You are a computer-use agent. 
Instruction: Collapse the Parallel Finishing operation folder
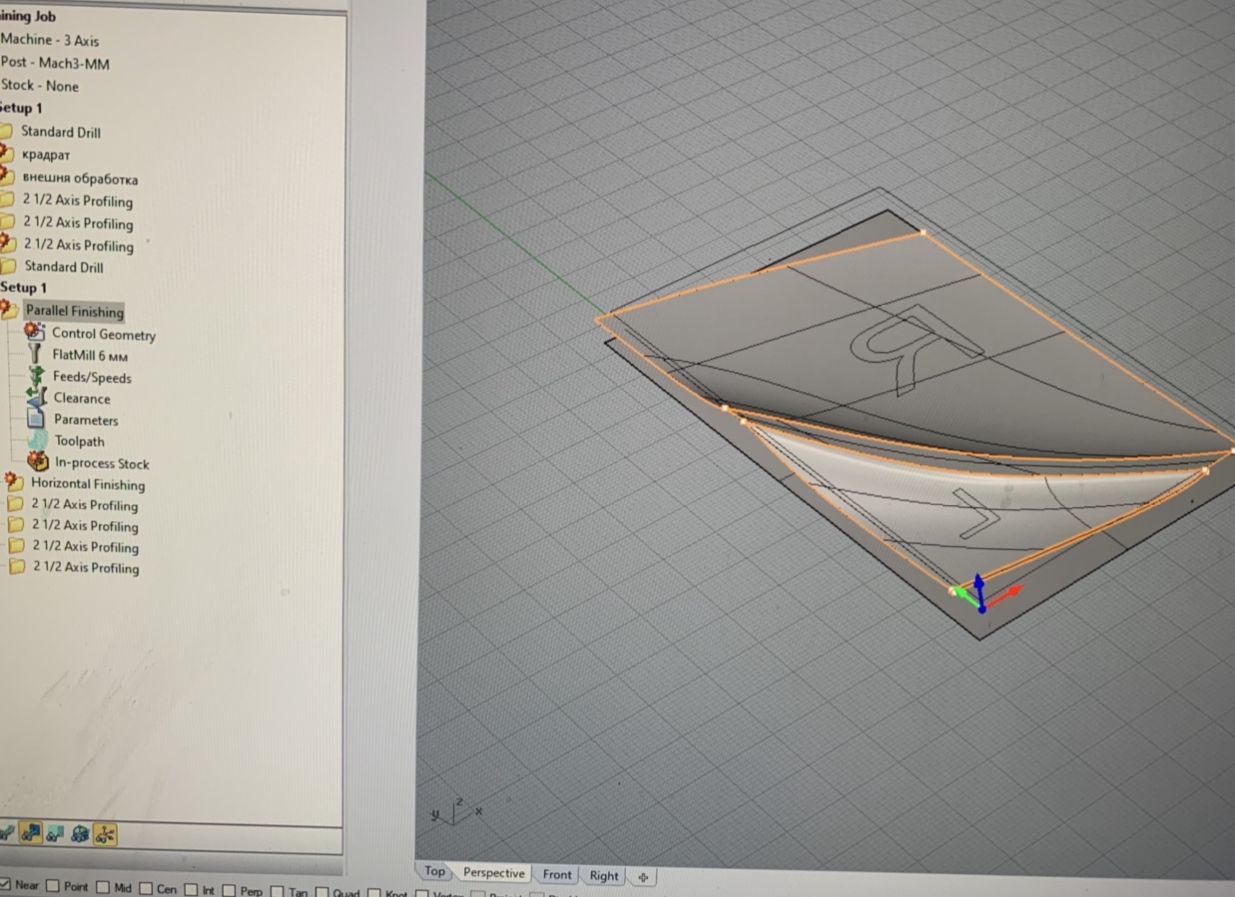point(9,310)
